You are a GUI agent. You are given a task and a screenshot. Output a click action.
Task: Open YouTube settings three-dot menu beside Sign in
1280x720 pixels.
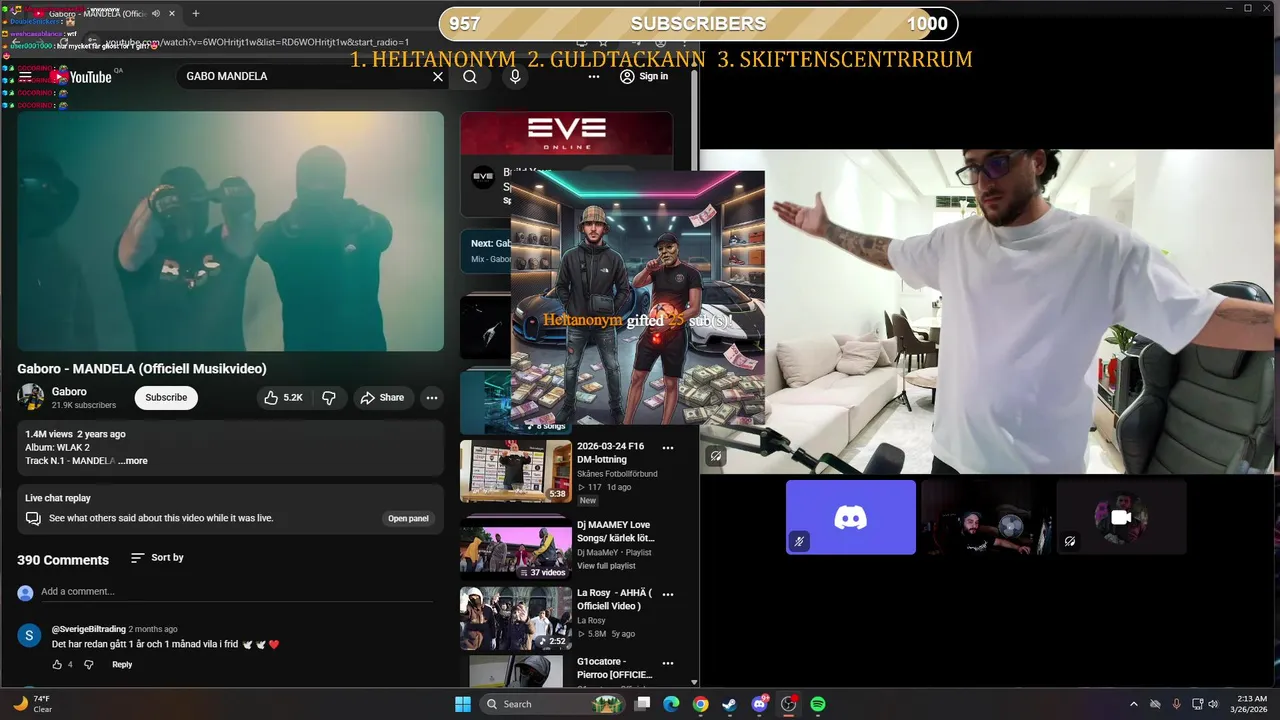click(x=594, y=76)
